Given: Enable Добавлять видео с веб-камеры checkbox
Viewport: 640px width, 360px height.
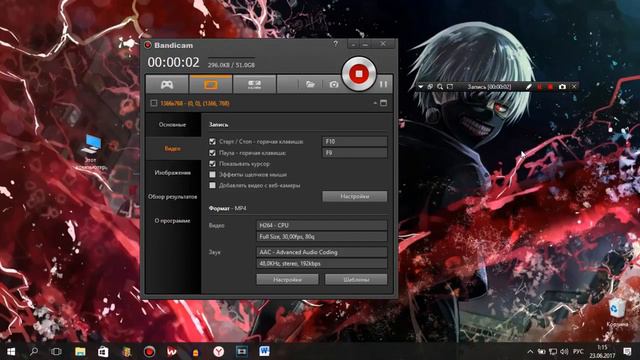Looking at the screenshot, I should (x=212, y=185).
